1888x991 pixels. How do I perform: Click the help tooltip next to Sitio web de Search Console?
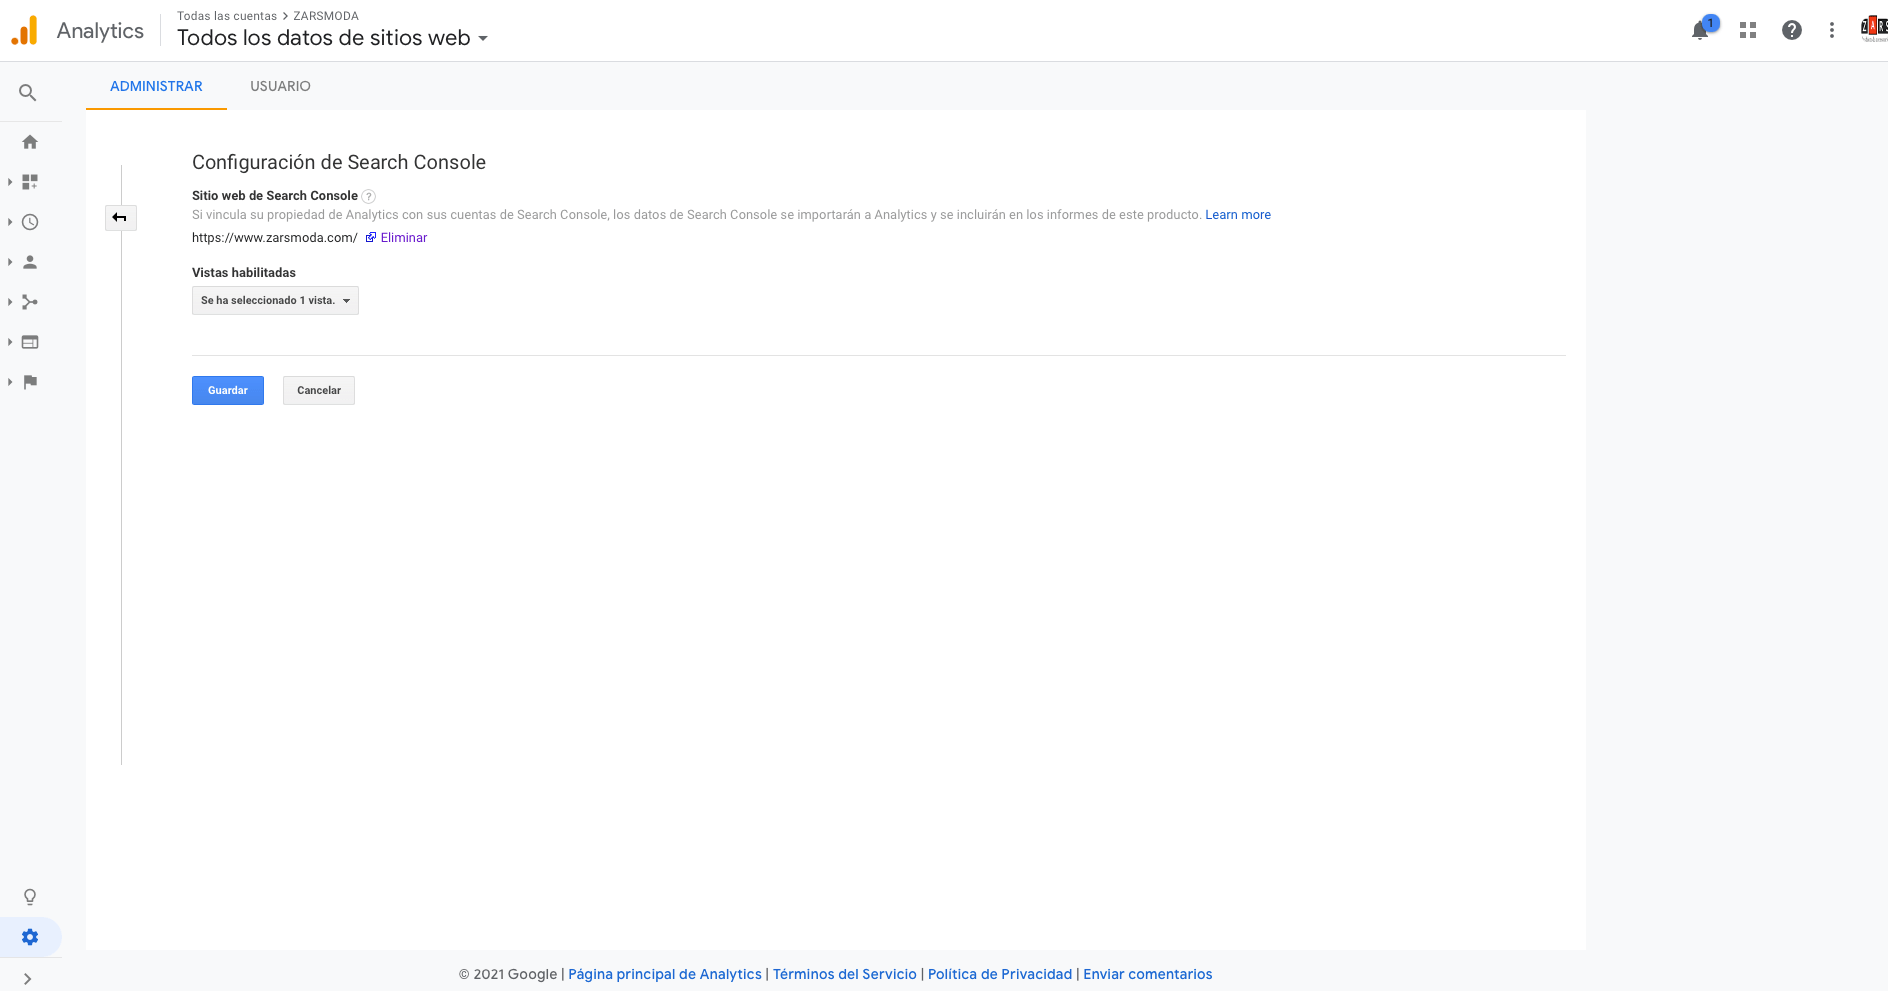tap(369, 197)
